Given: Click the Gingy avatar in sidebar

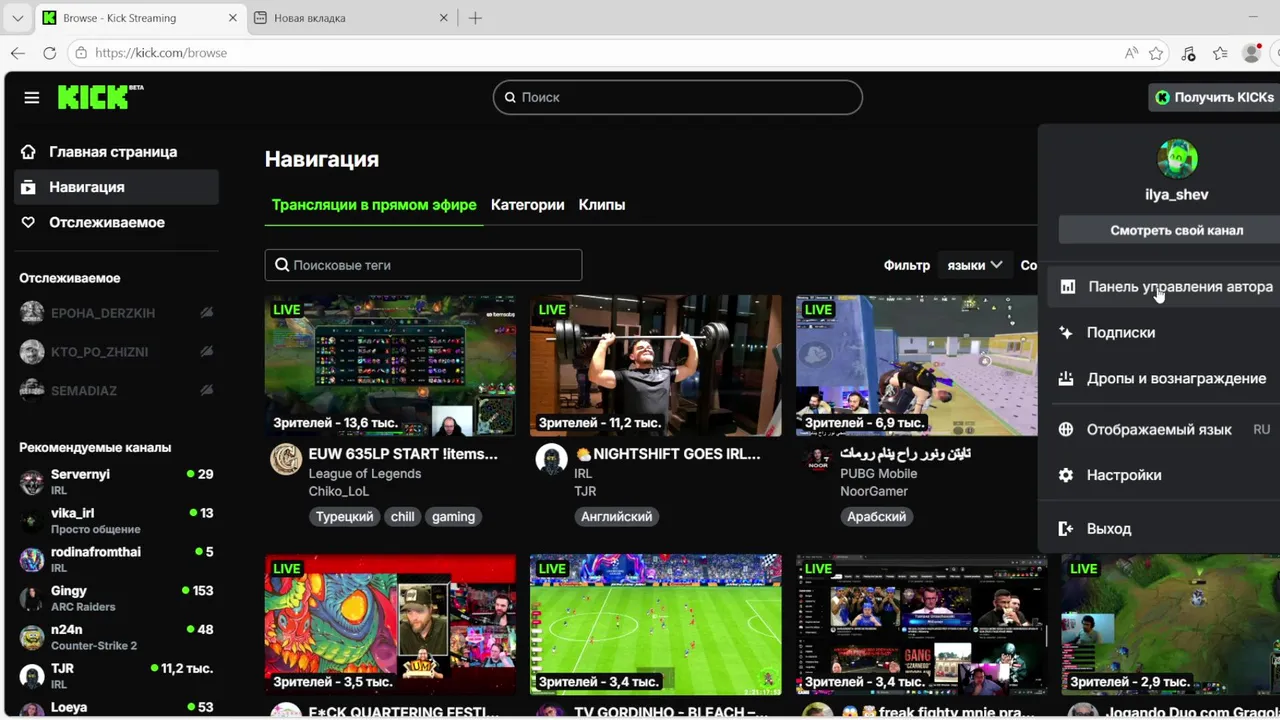Looking at the screenshot, I should tap(32, 598).
